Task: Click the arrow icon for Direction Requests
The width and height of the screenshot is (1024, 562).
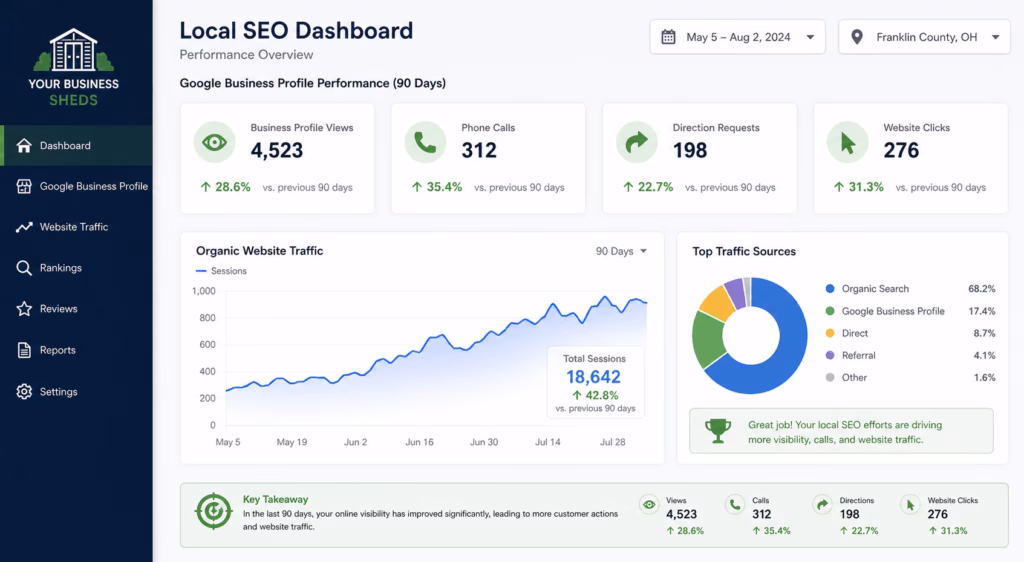Action: (x=637, y=142)
